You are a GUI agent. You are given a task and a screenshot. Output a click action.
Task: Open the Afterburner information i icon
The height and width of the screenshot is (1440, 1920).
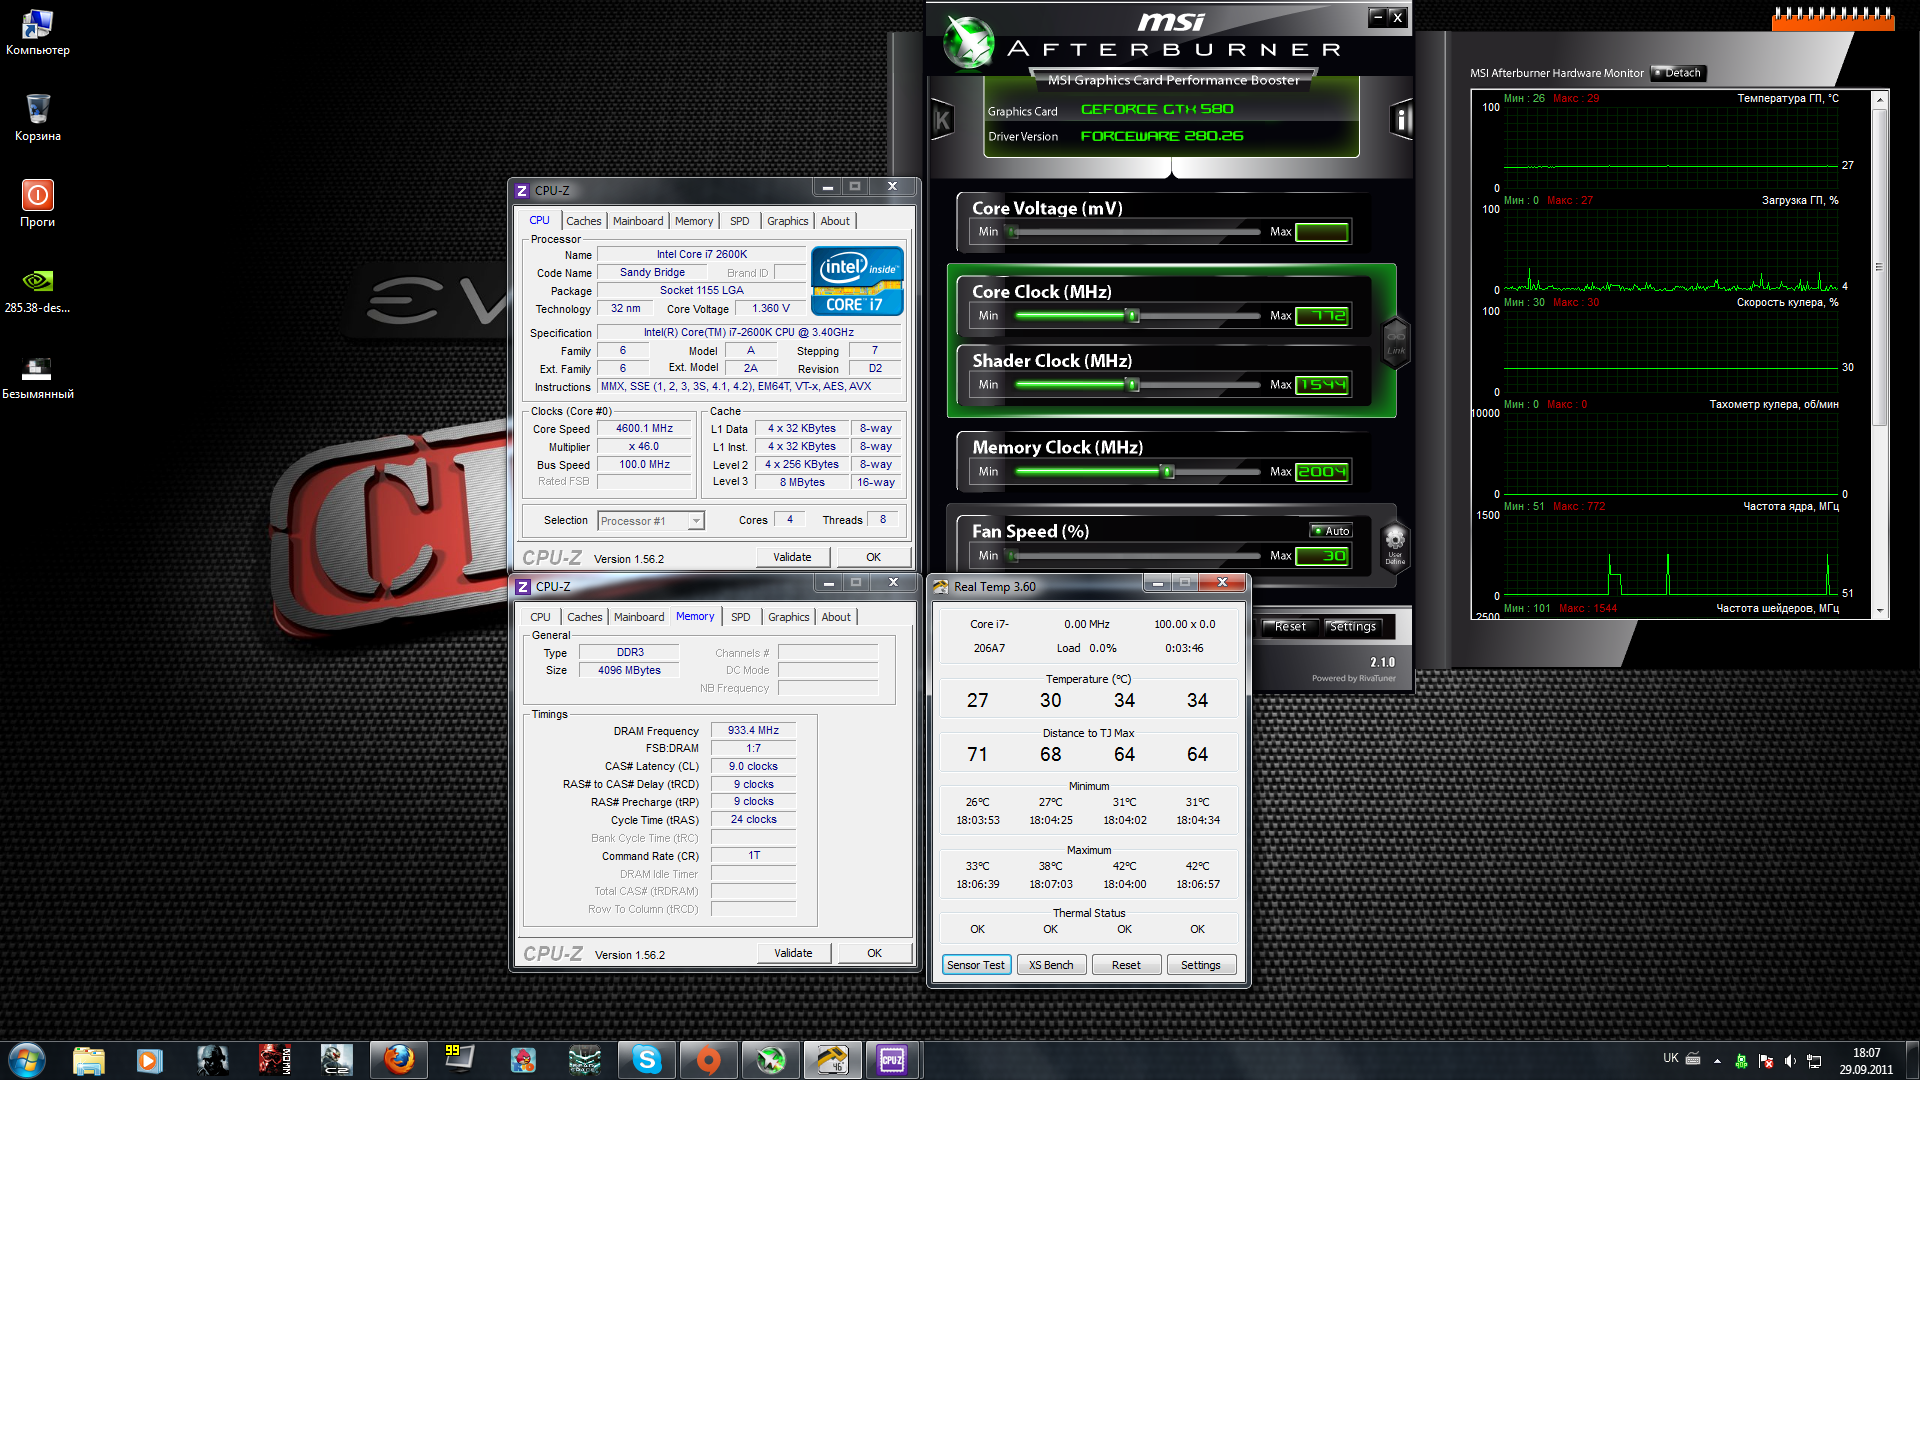(1401, 121)
